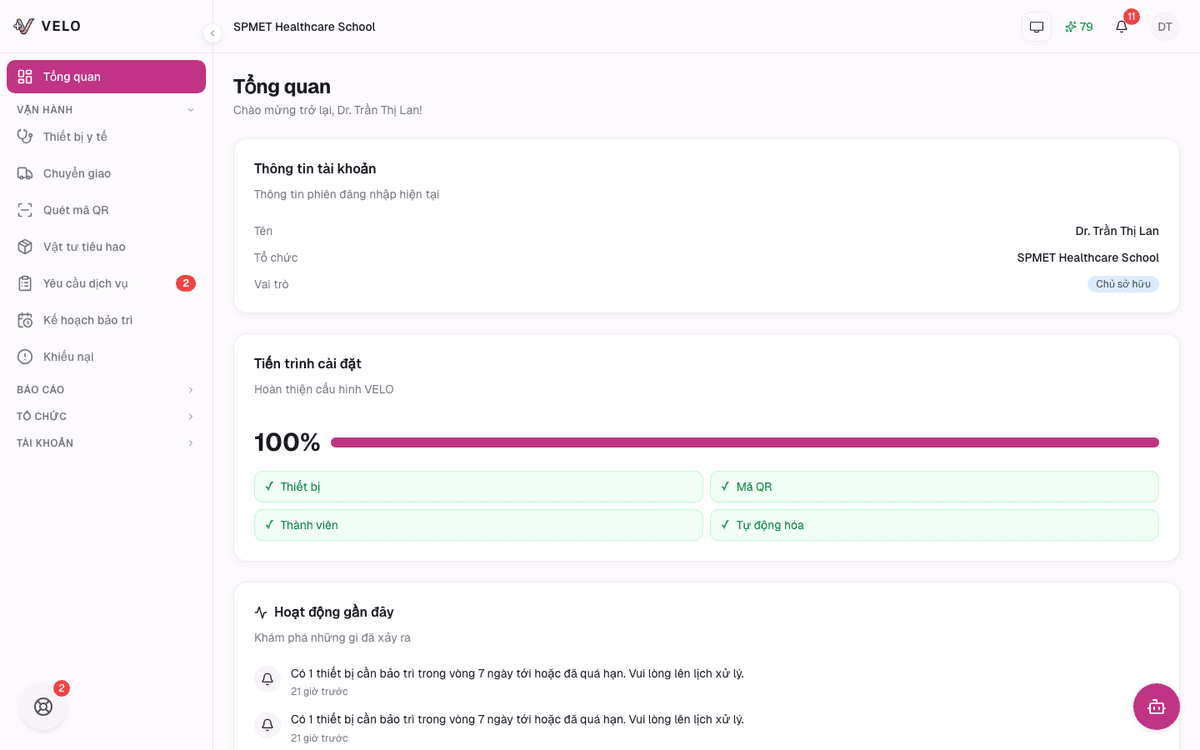Open the notifications bell with 11 alerts
This screenshot has width=1200, height=750.
pyautogui.click(x=1121, y=27)
